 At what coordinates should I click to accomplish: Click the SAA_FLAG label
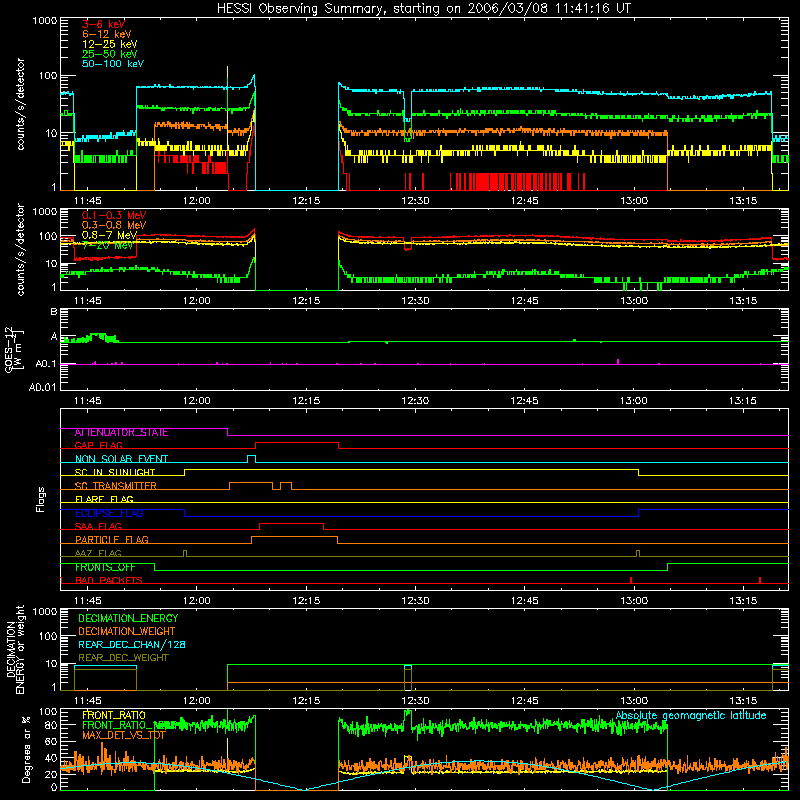click(x=98, y=526)
